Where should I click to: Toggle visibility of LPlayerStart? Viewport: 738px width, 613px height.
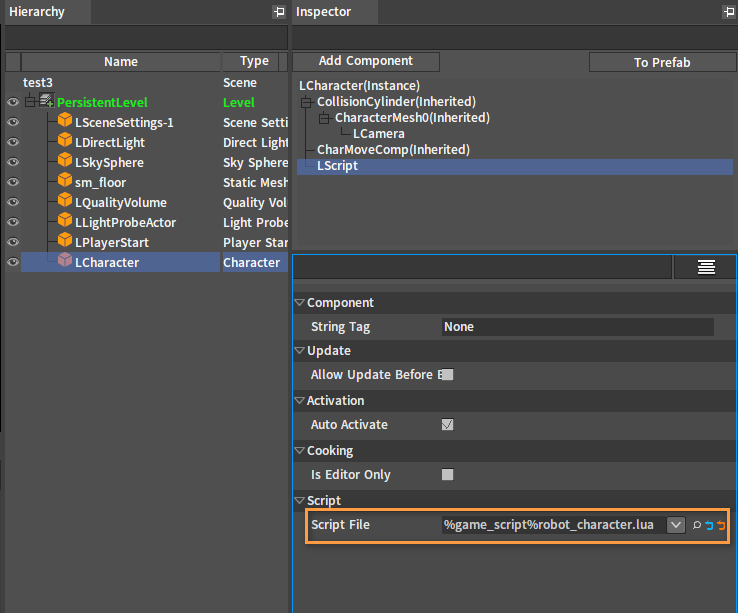coord(13,242)
